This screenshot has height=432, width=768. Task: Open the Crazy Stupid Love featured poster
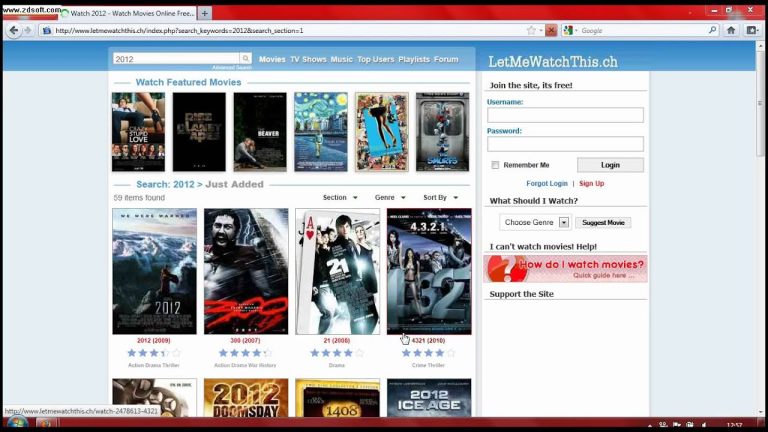(x=138, y=132)
